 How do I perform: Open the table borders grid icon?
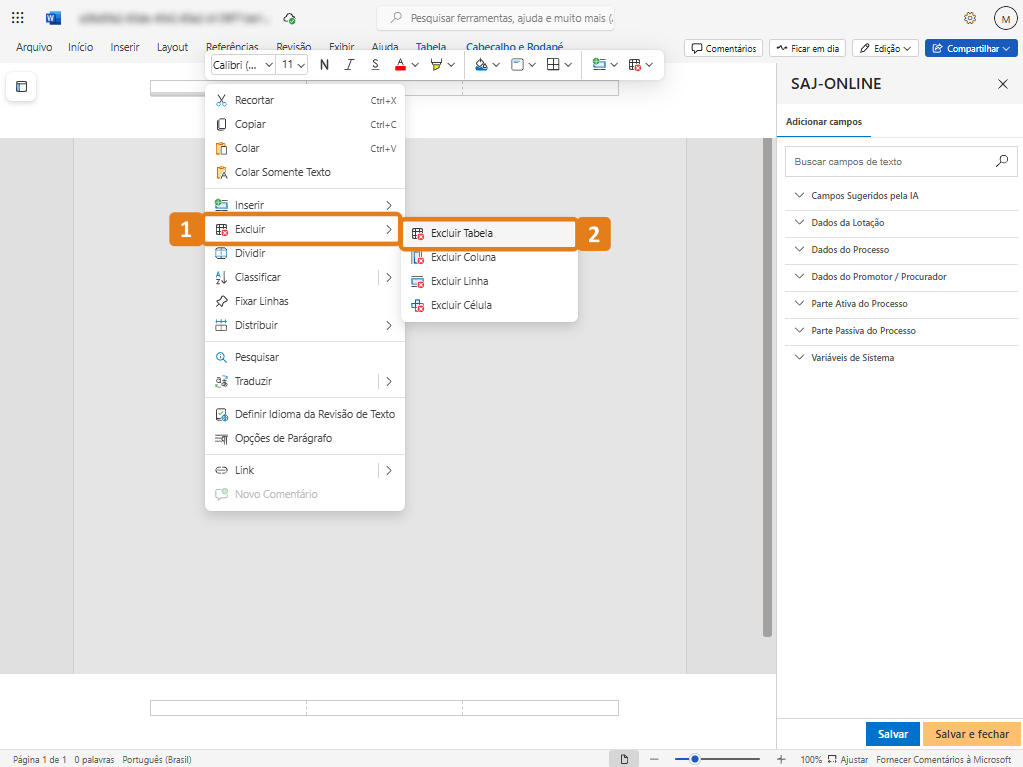tap(552, 65)
